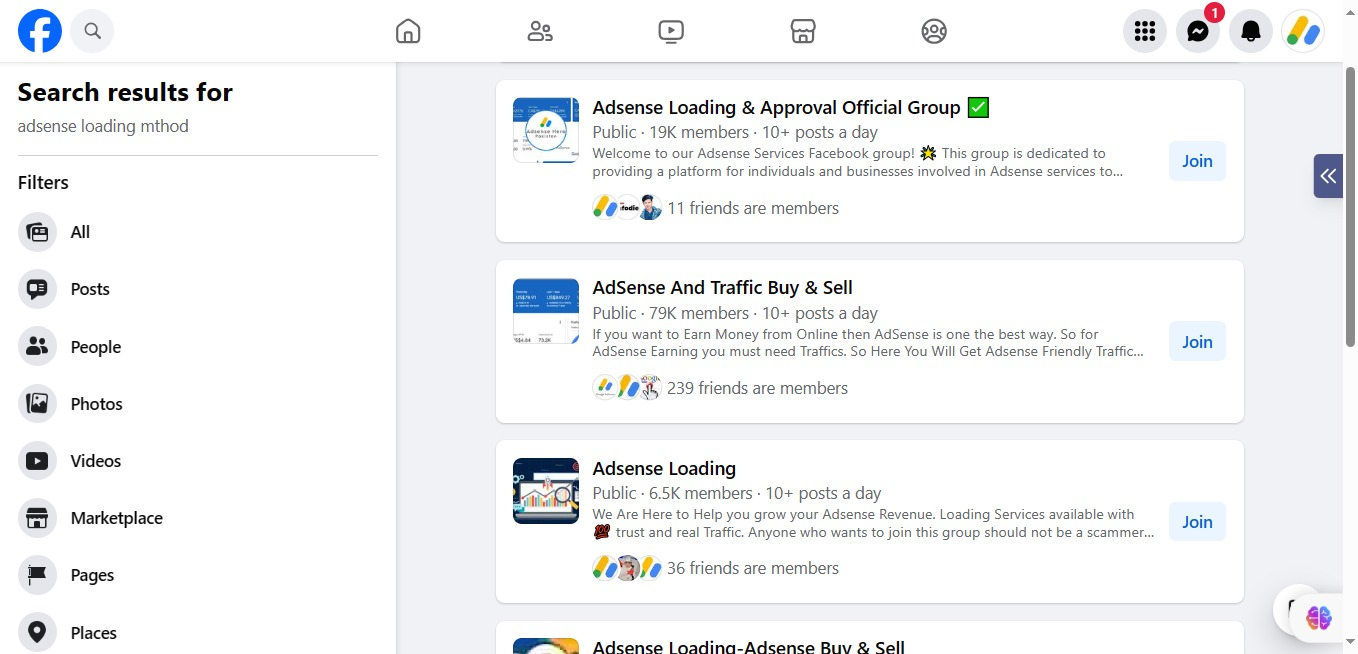Join Adsense Loading & Approval Official Group
Viewport: 1358px width, 654px height.
click(1197, 161)
